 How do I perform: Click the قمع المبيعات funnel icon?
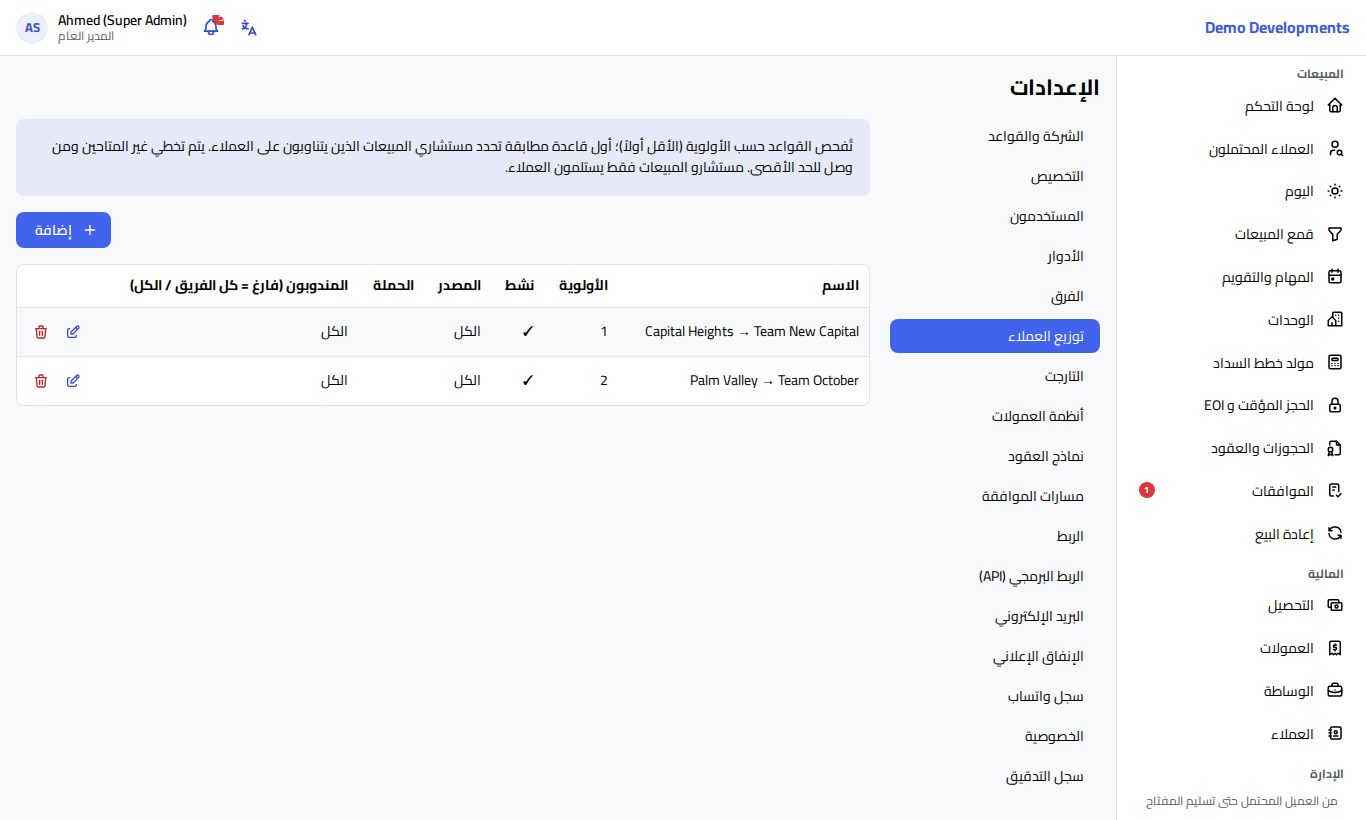click(x=1334, y=235)
